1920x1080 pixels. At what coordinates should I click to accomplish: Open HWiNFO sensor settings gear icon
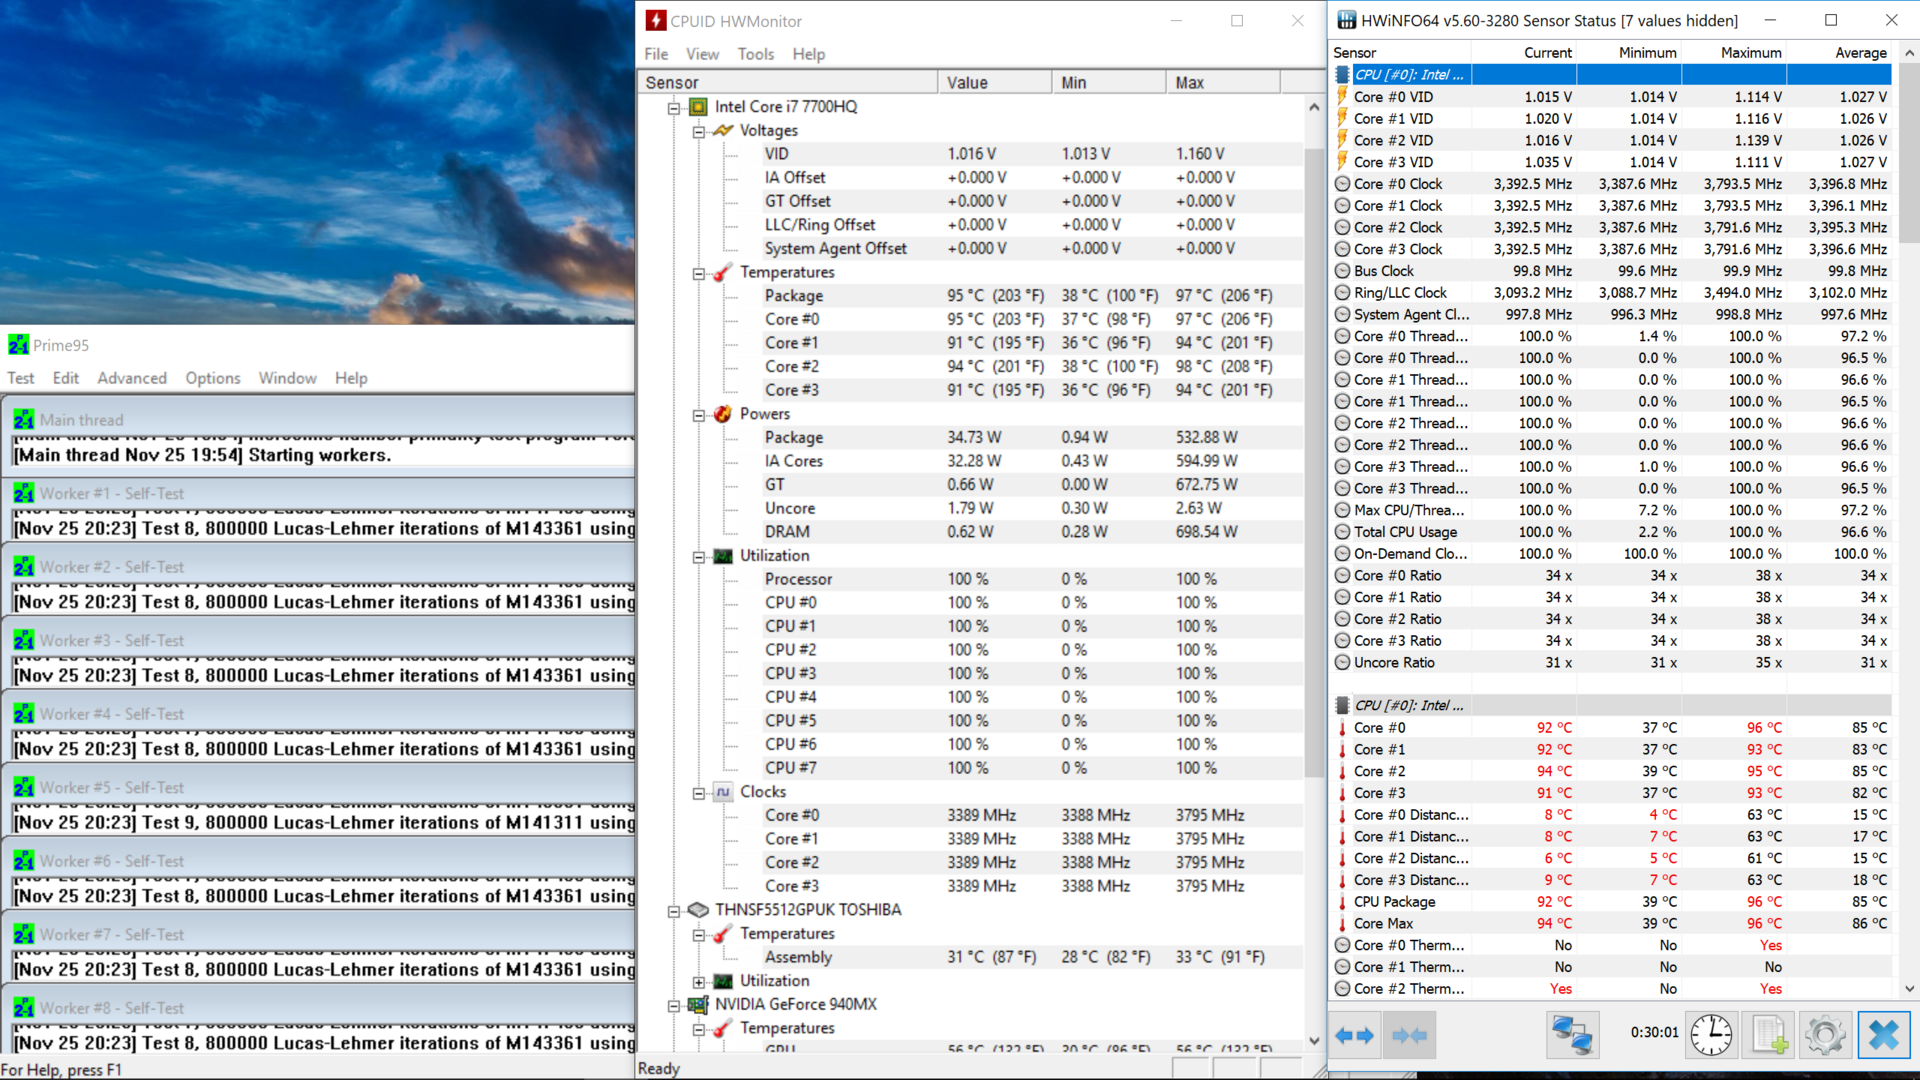(x=1825, y=1035)
